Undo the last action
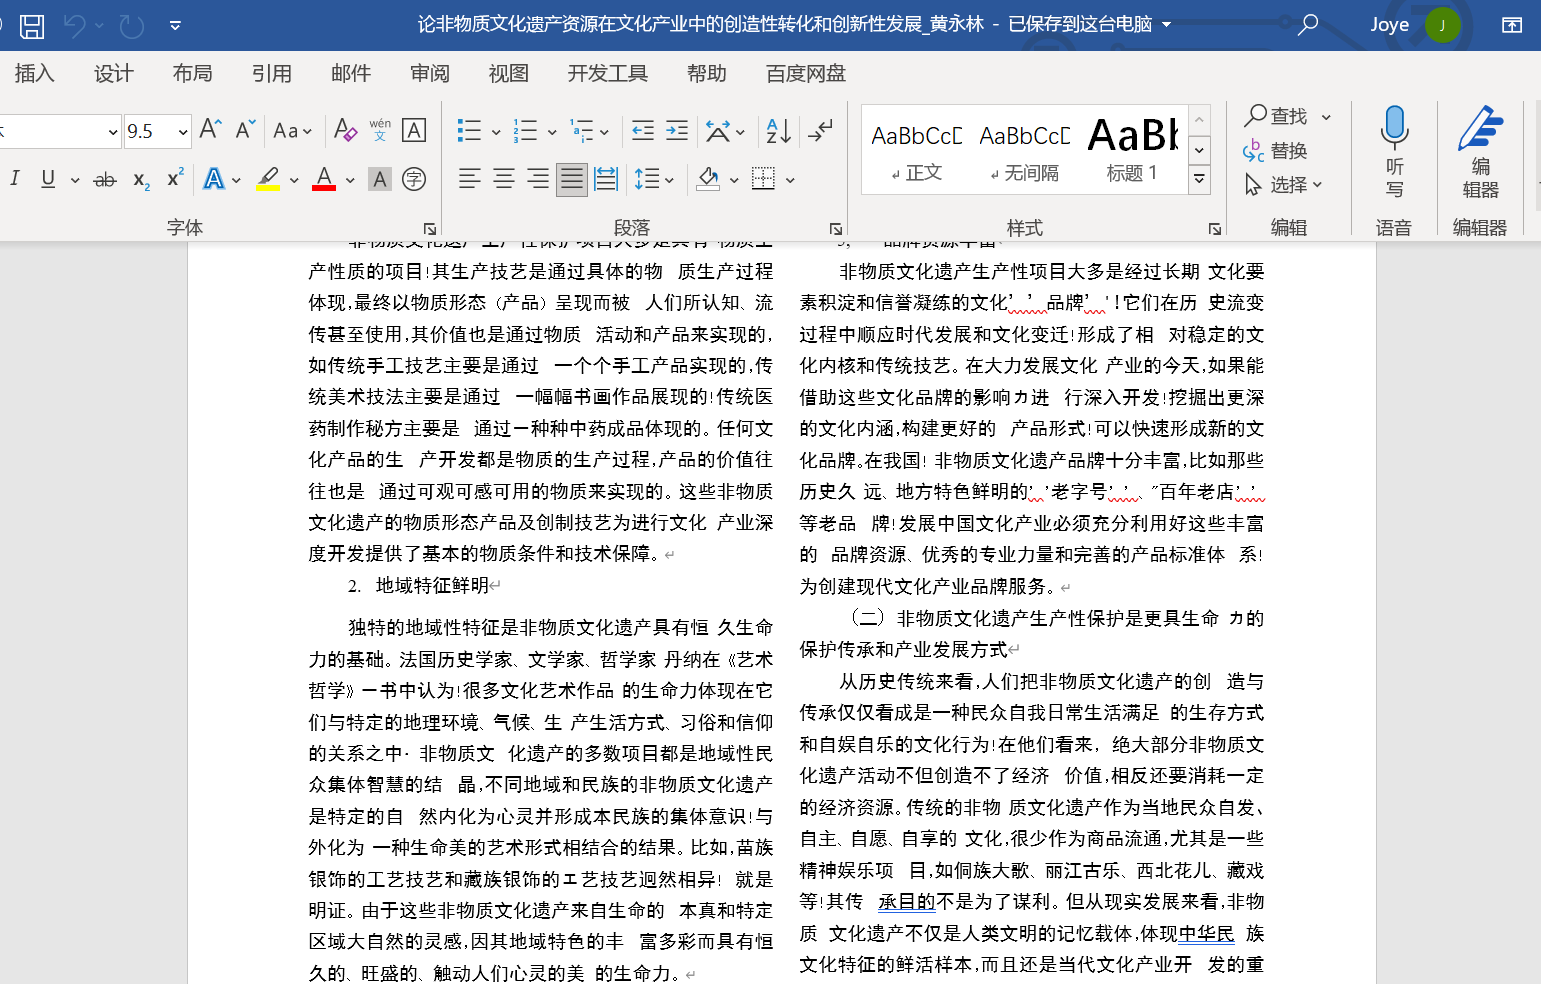This screenshot has width=1541, height=984. [x=75, y=25]
